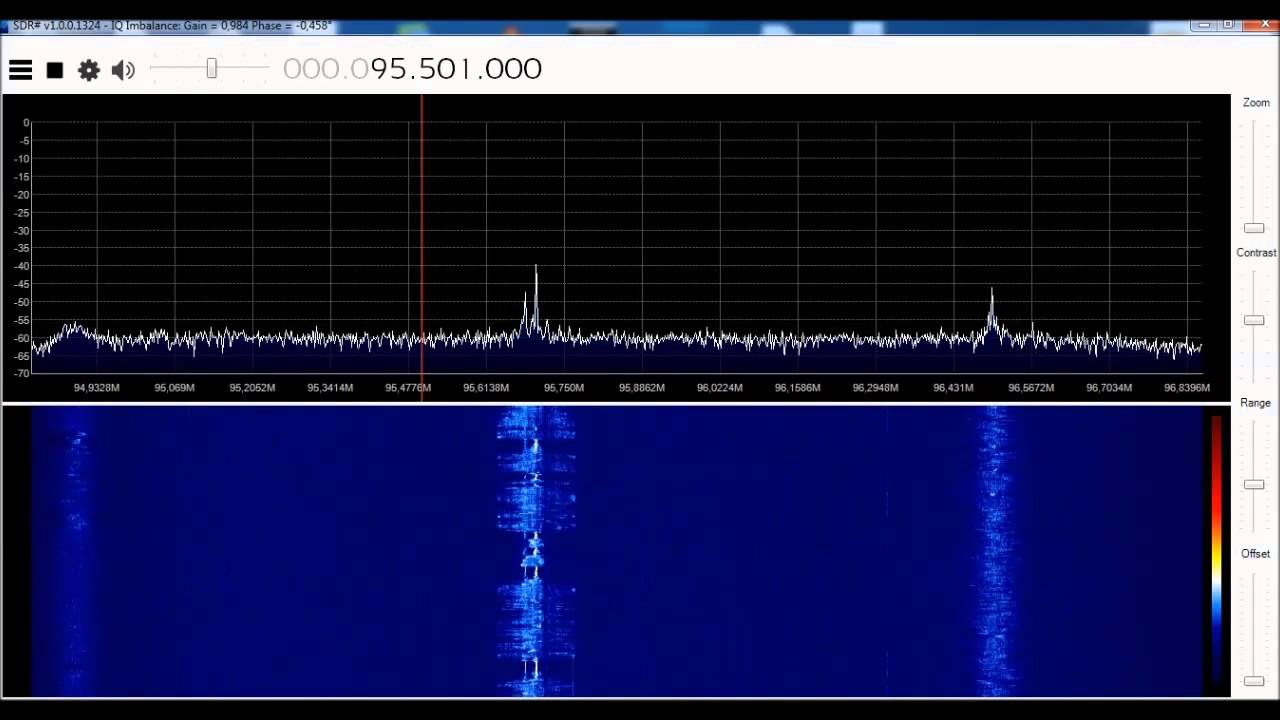The image size is (1280, 720).
Task: Click the 96,431M frequency axis label
Action: [x=953, y=387]
